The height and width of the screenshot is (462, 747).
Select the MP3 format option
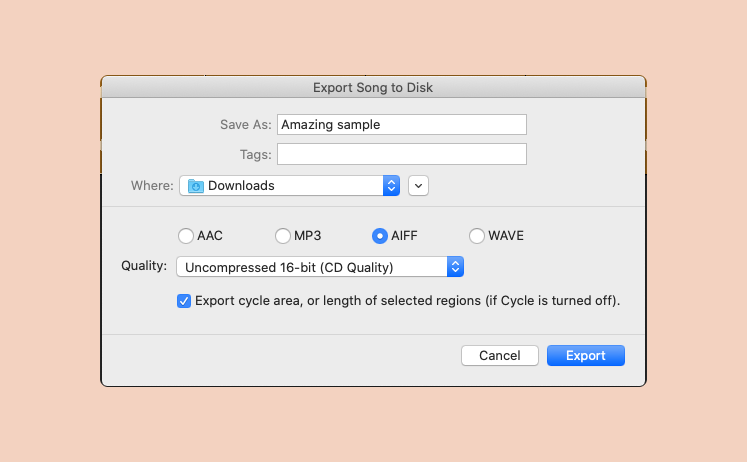coord(283,236)
